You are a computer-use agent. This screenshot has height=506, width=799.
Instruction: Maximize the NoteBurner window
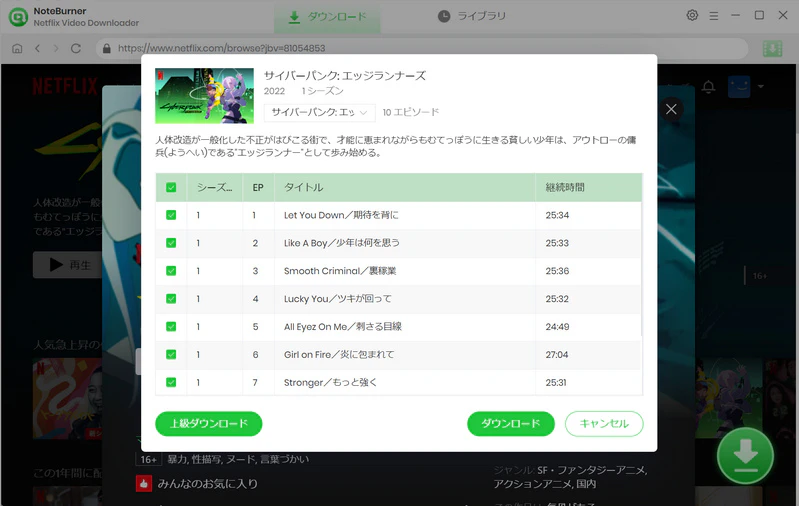[x=759, y=15]
